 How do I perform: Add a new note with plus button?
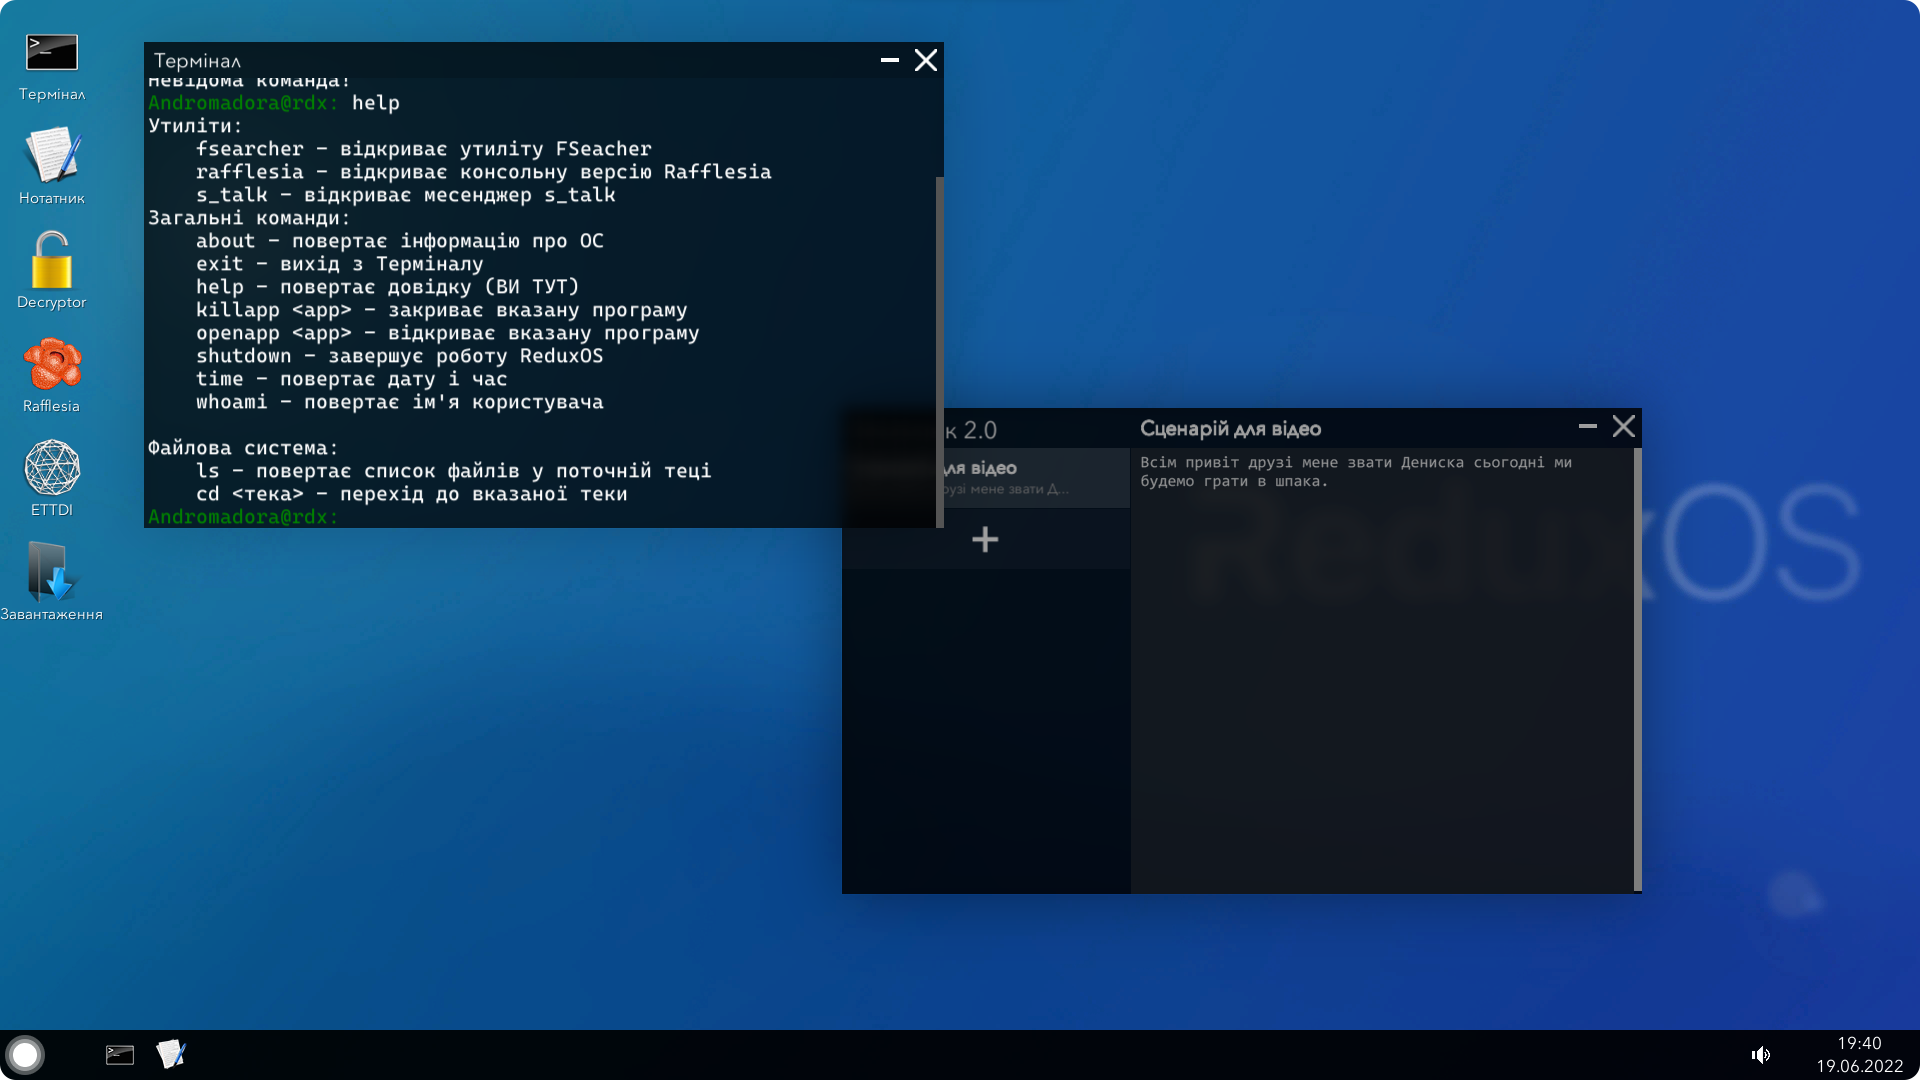(985, 540)
